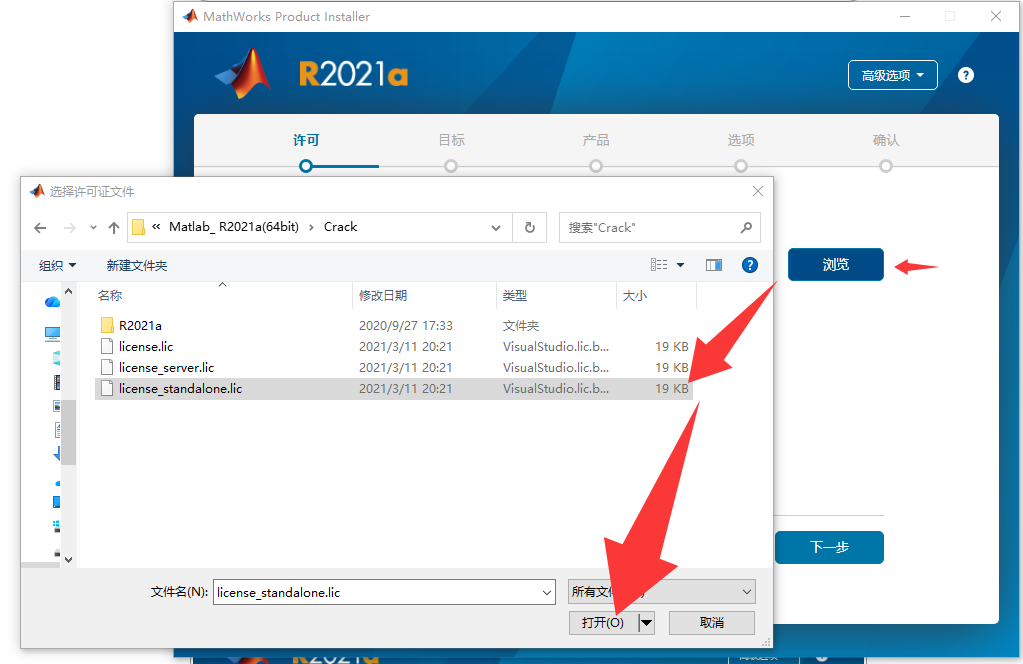Select the license_server.lic file

[x=393, y=367]
